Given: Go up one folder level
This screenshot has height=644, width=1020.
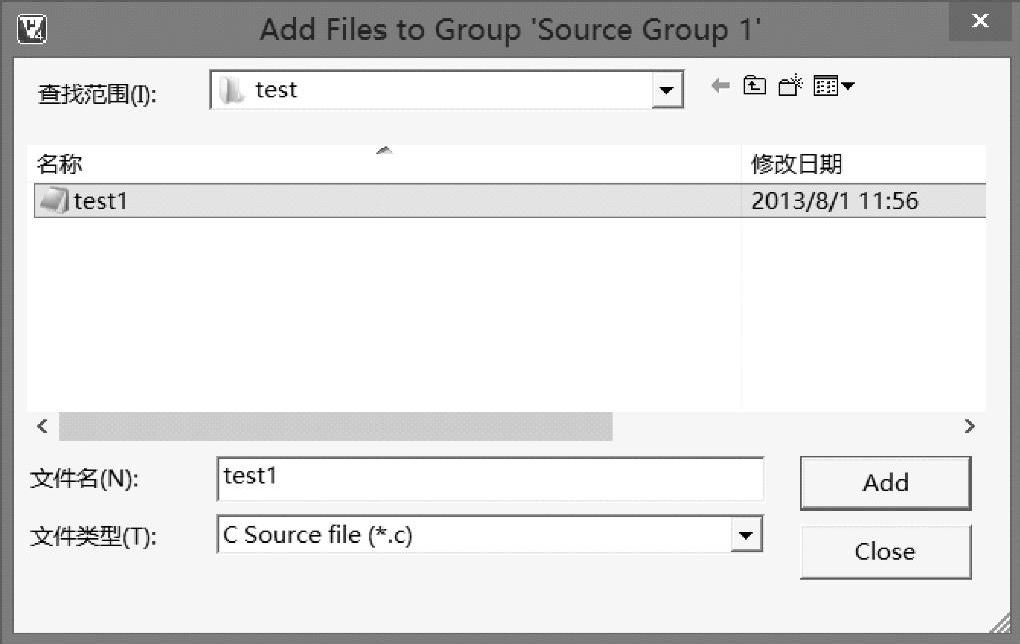Looking at the screenshot, I should [755, 87].
